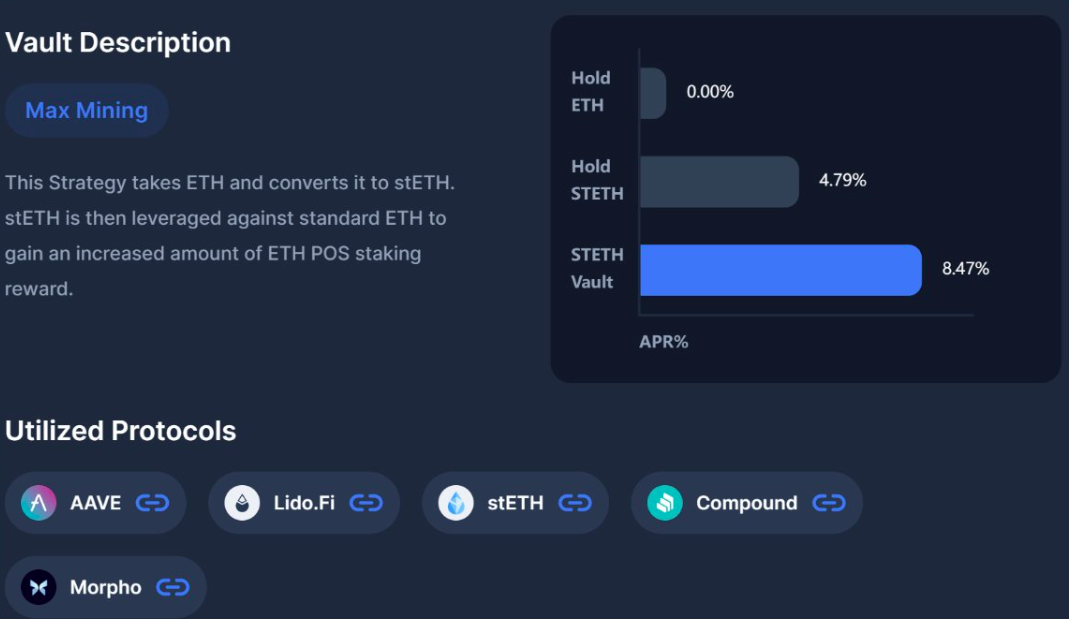Click the Morpho butterfly logo icon

click(x=38, y=587)
